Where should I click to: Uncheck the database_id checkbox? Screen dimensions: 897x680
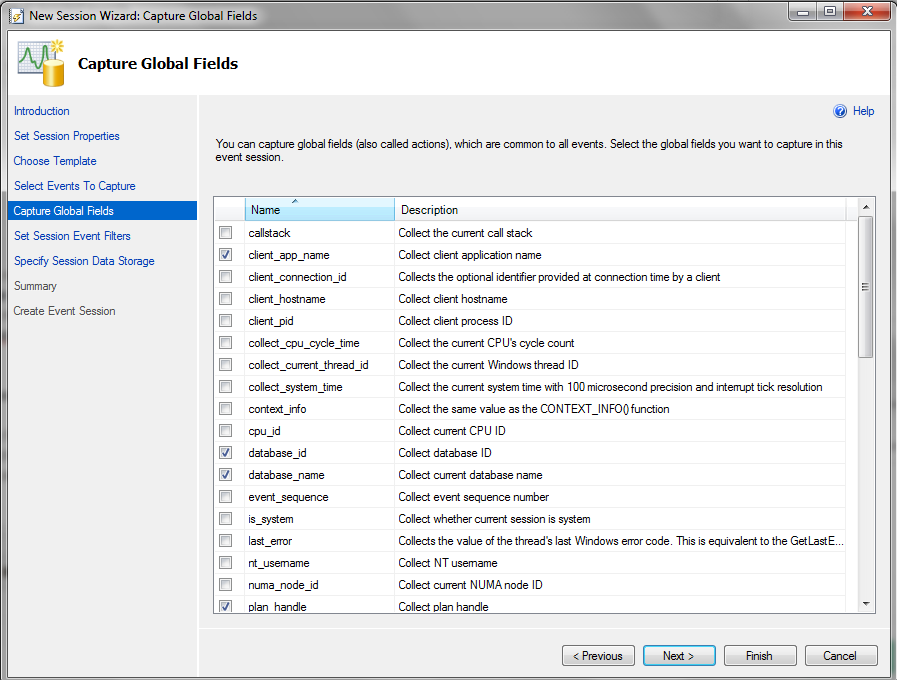(226, 453)
